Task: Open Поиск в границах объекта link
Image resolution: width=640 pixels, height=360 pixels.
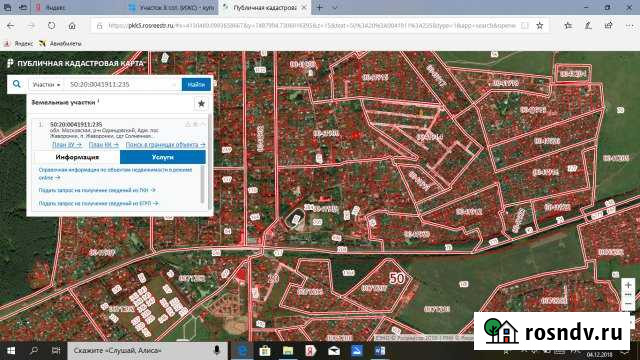Action: pos(165,145)
